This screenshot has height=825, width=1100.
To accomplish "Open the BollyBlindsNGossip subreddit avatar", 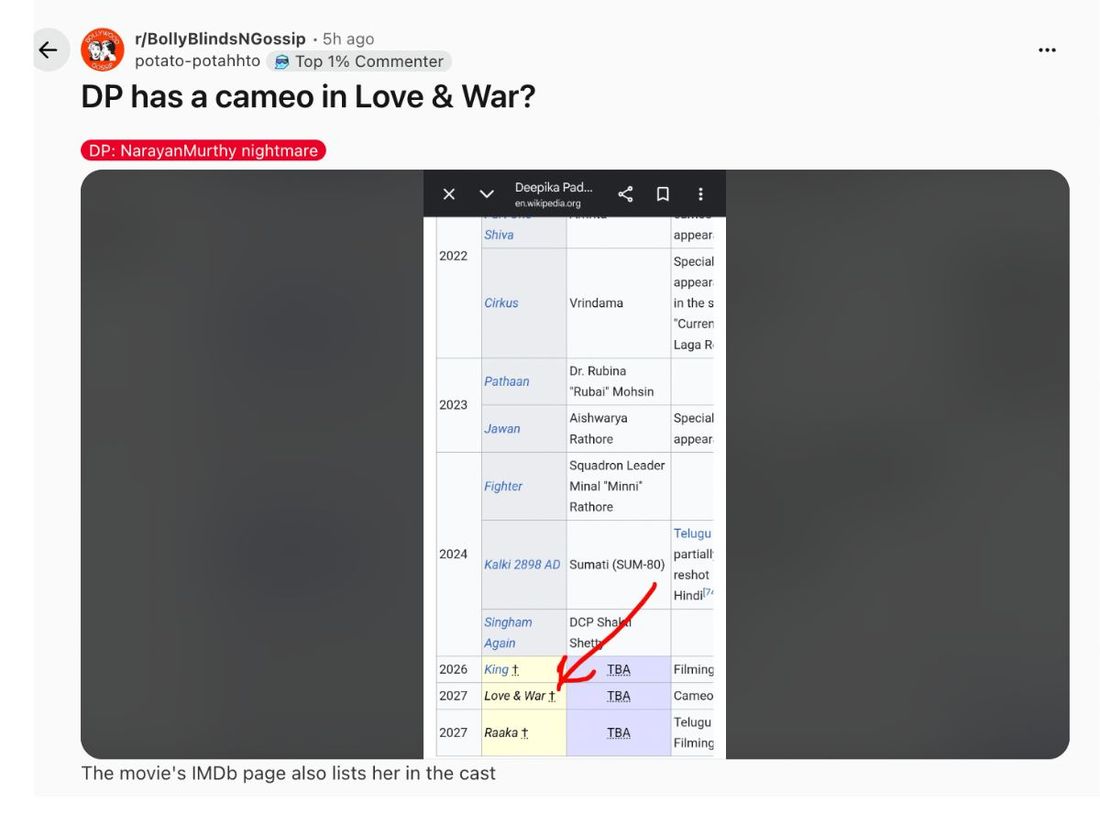I will pyautogui.click(x=102, y=50).
